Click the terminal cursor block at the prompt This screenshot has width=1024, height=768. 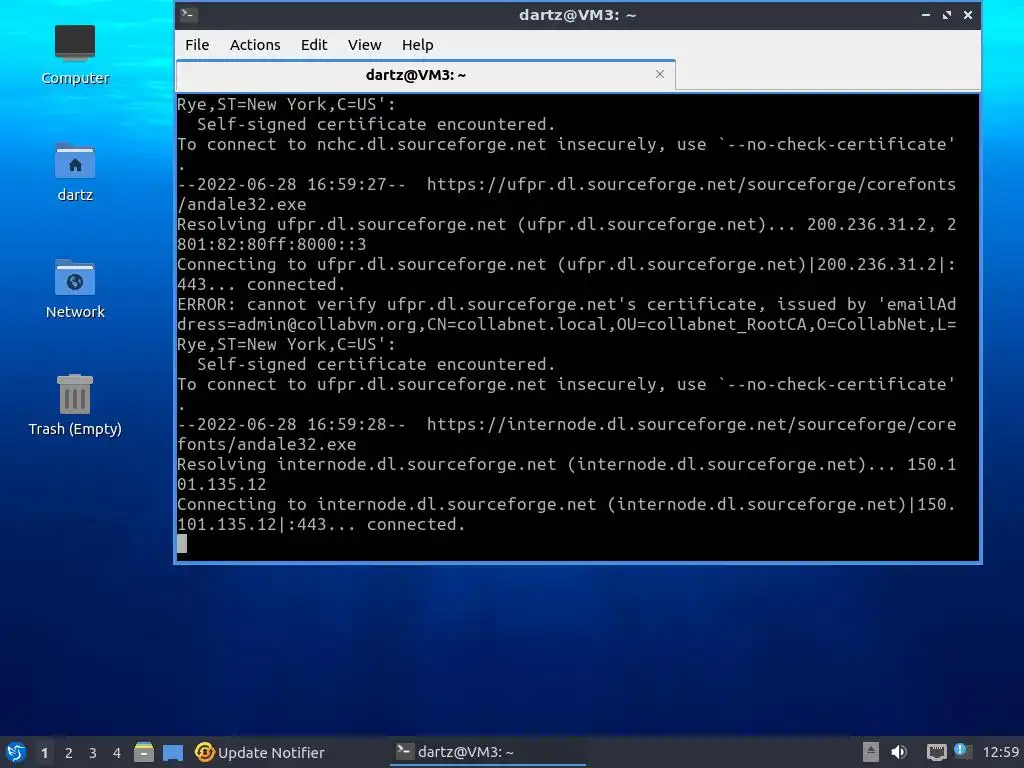pyautogui.click(x=182, y=543)
